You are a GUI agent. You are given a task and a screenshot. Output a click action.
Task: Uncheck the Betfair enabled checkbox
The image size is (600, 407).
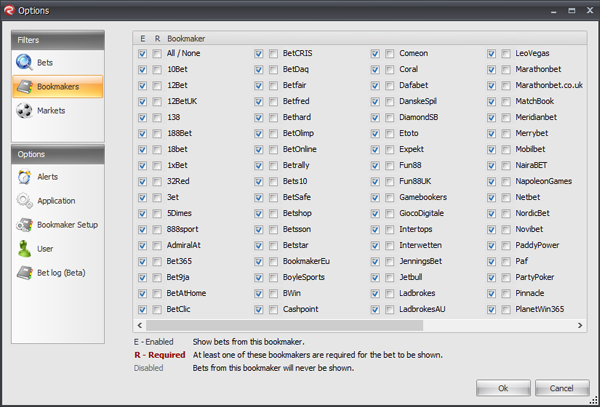pos(259,86)
